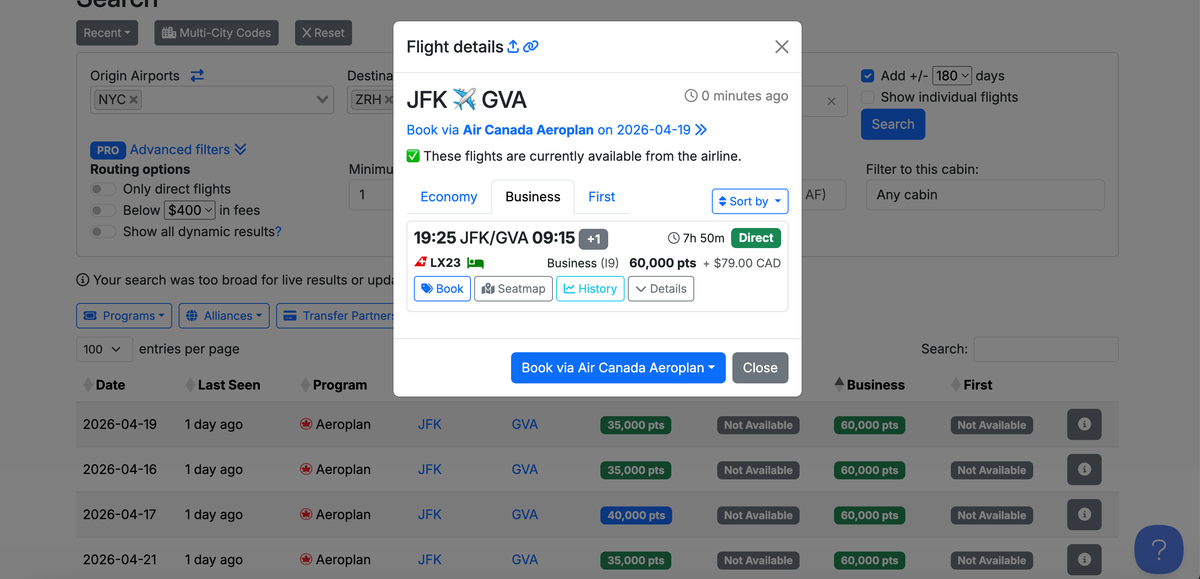Screen dimensions: 1200x579
Task: Toggle Only direct flights switch
Action: tap(103, 189)
